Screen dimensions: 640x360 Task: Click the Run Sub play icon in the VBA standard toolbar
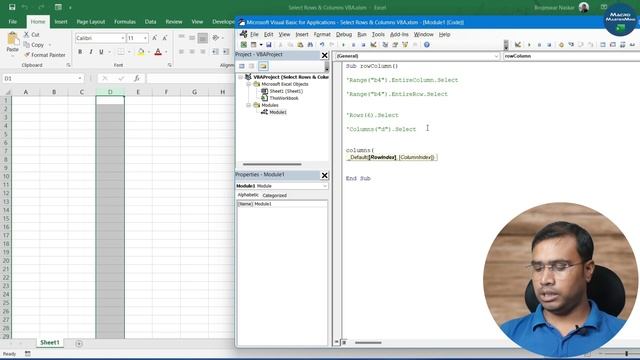(x=343, y=44)
